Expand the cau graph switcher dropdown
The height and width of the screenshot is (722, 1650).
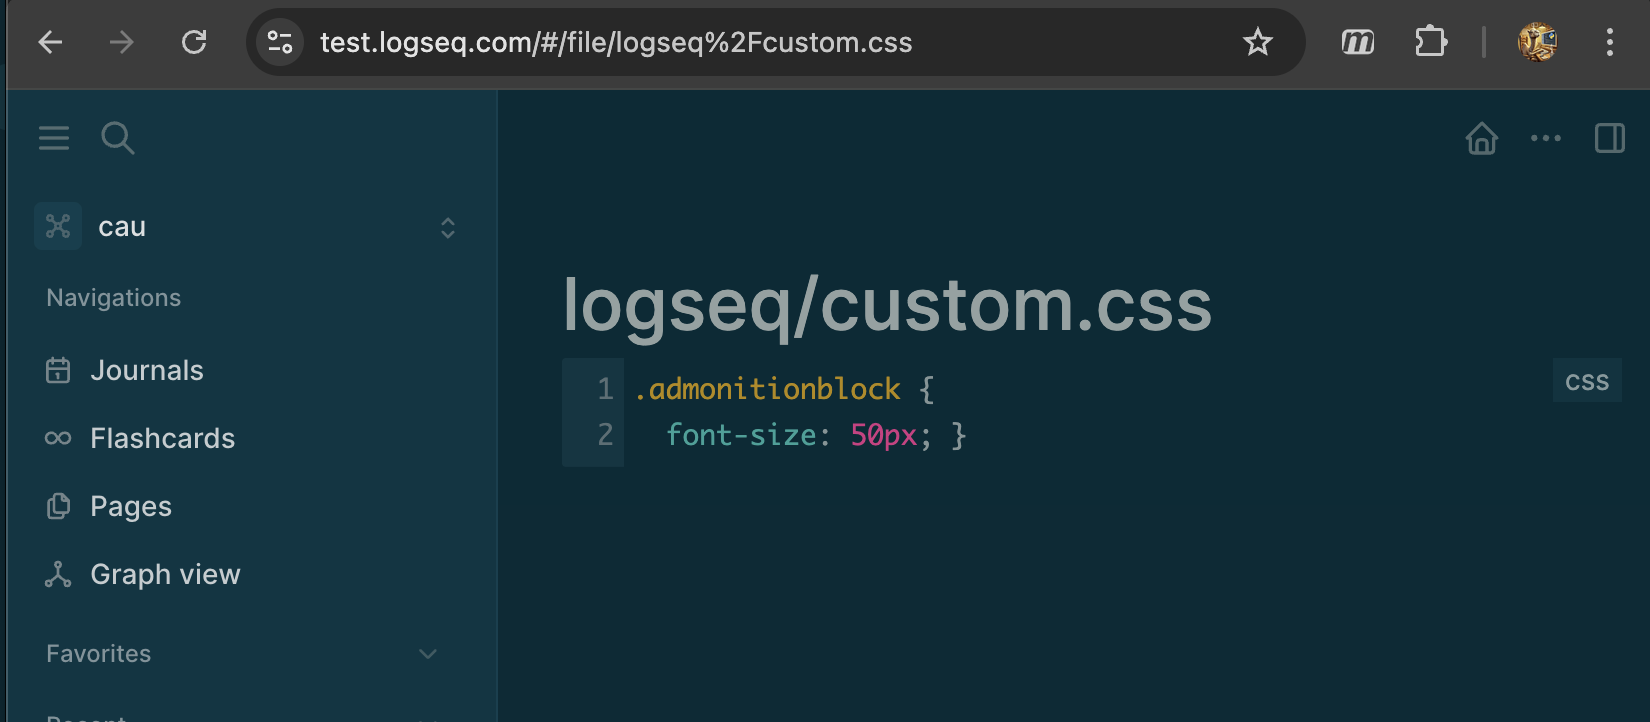(x=448, y=228)
